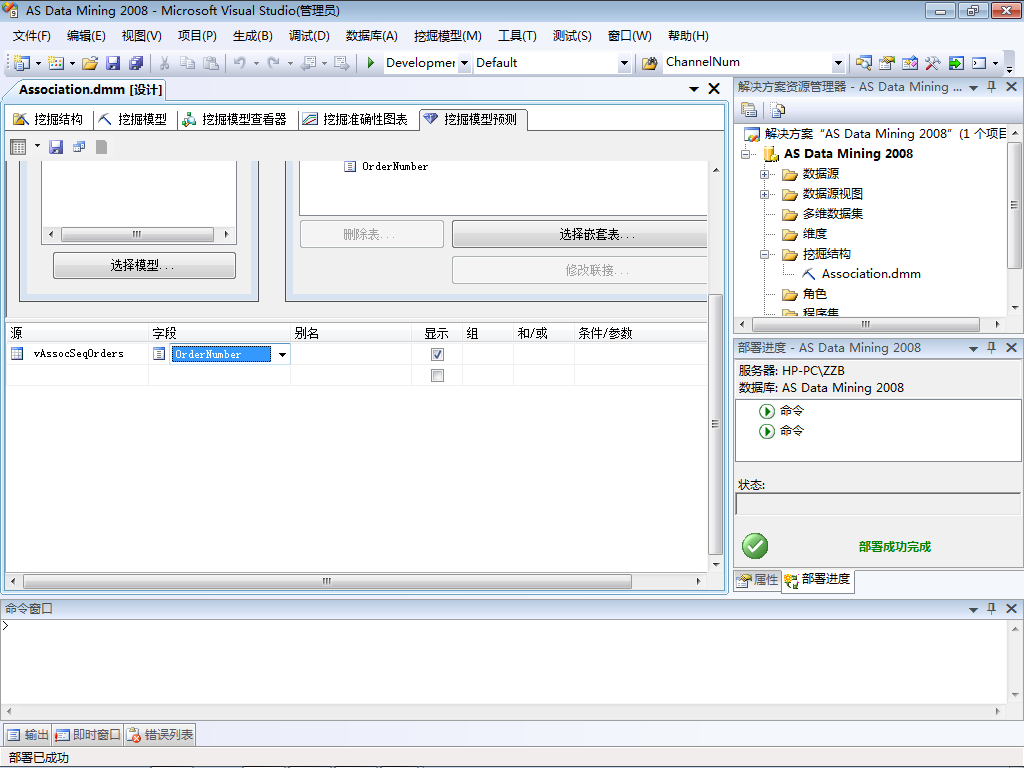This screenshot has width=1024, height=768.
Task: Click the New Project toolbar icon
Action: 22,63
